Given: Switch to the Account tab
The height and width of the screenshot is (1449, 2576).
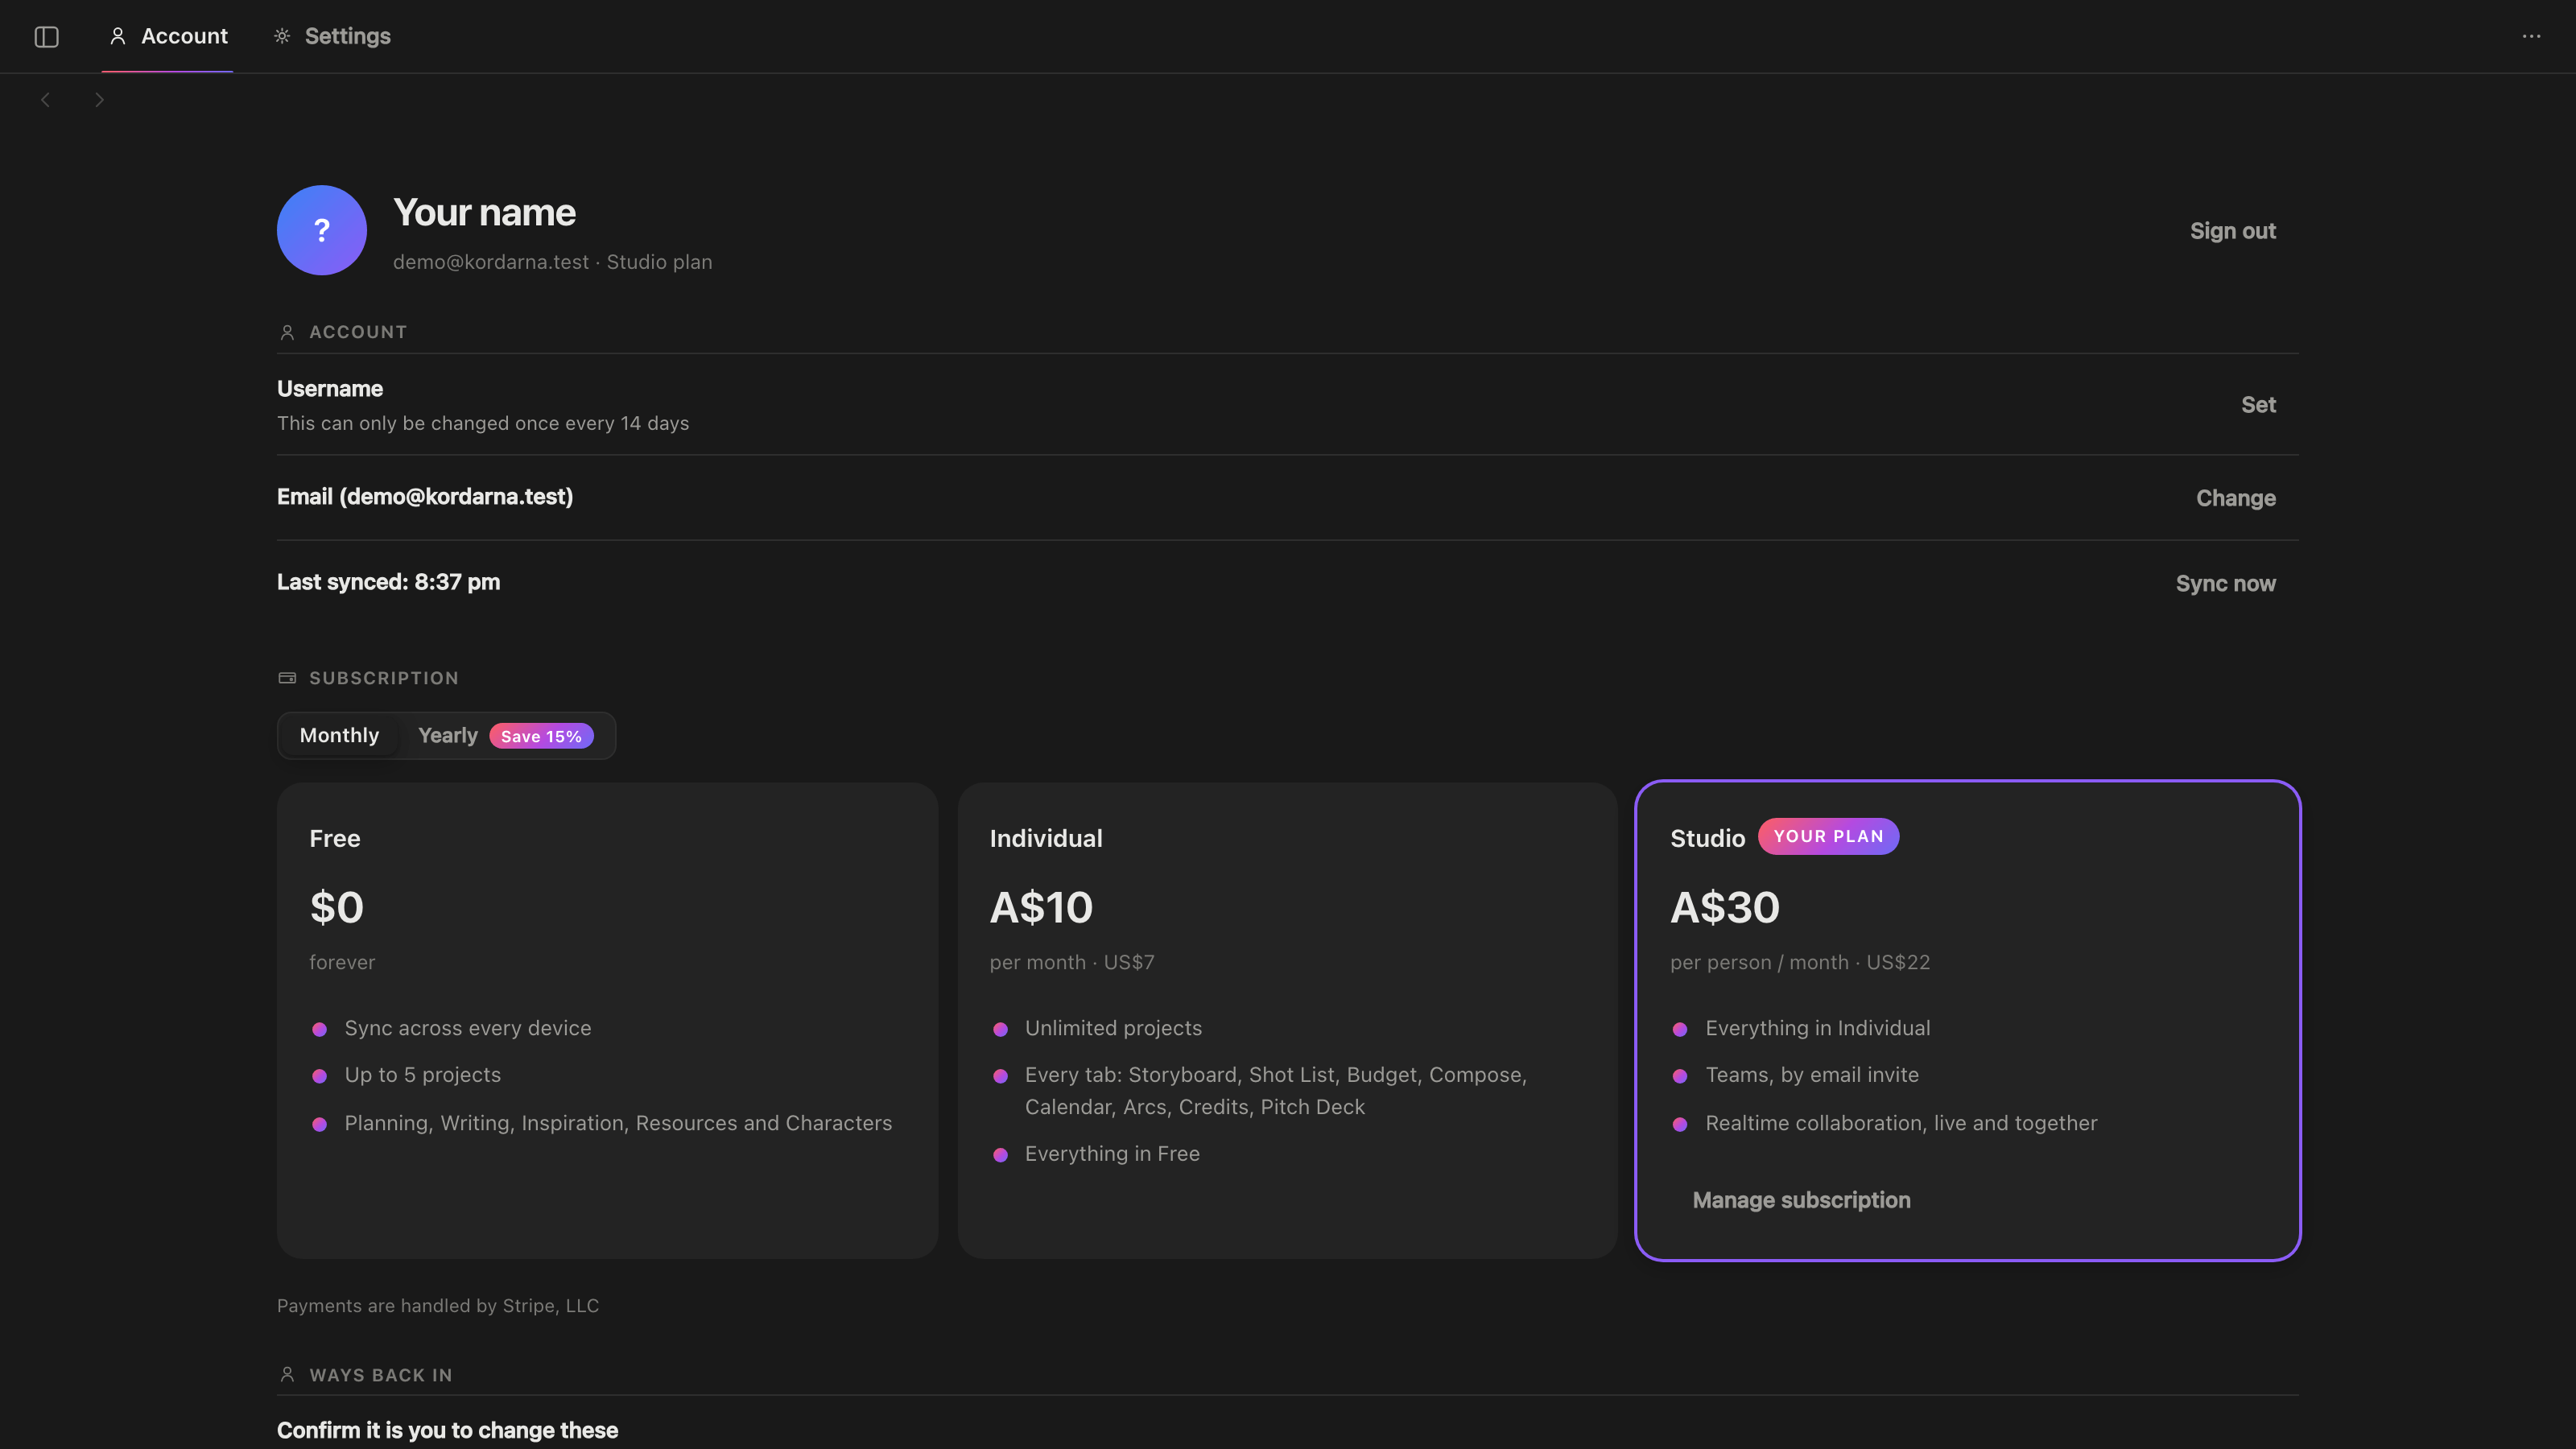Looking at the screenshot, I should click(168, 36).
